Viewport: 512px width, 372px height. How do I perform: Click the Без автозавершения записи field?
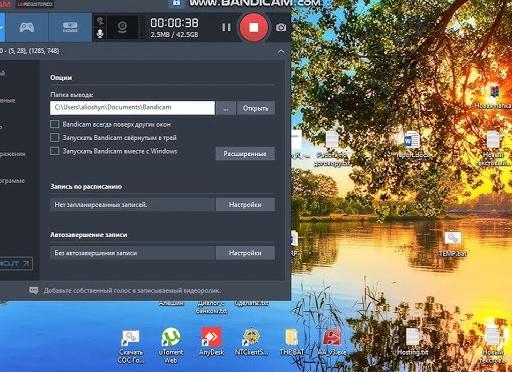click(132, 253)
